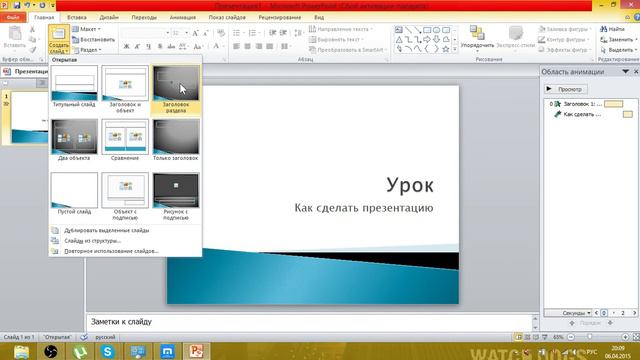Choose Дублировать выделенные слайды
The image size is (640, 360).
coord(106,231)
